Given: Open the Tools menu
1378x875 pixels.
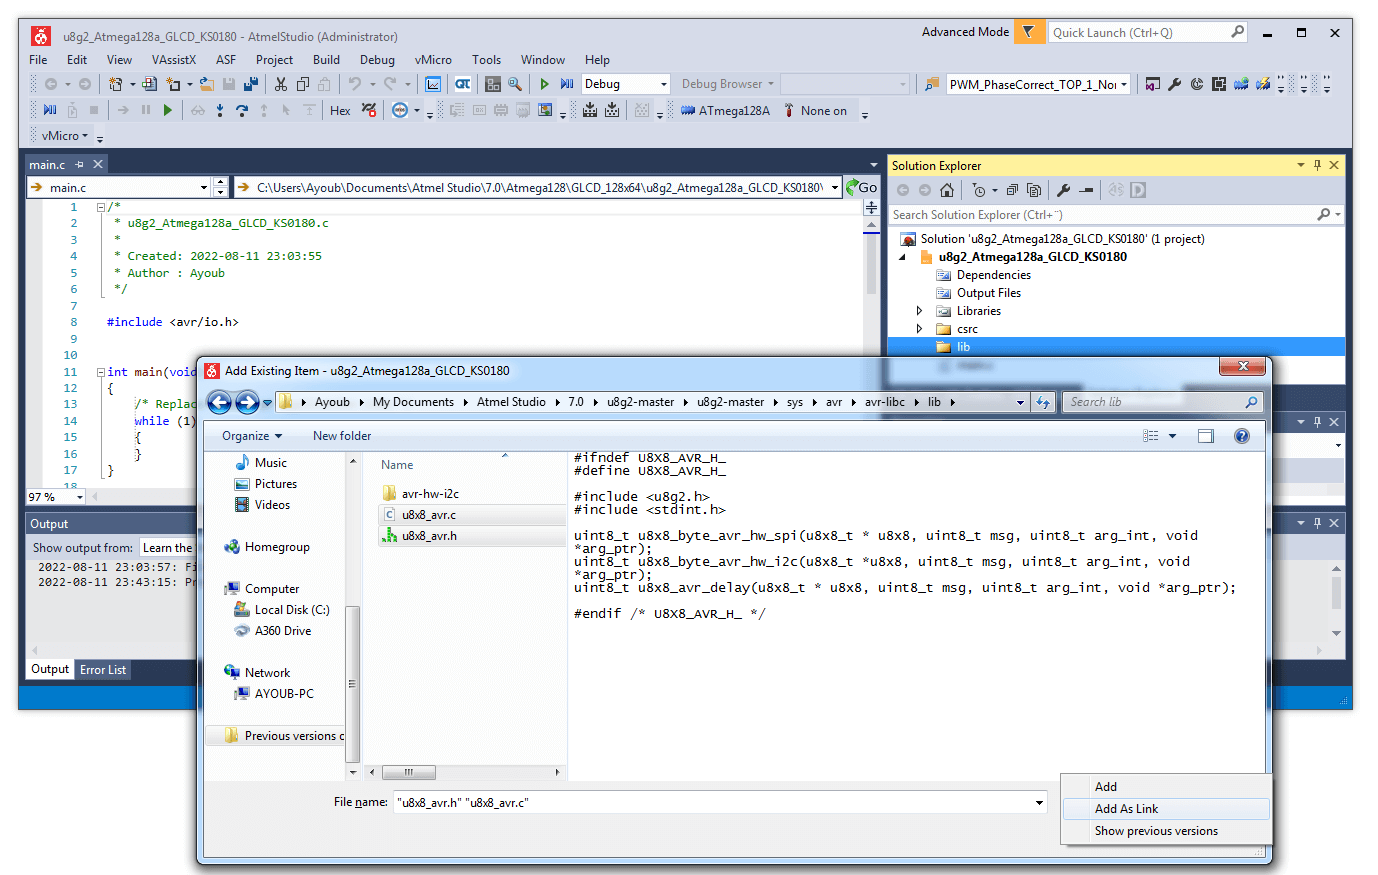Looking at the screenshot, I should coord(486,60).
